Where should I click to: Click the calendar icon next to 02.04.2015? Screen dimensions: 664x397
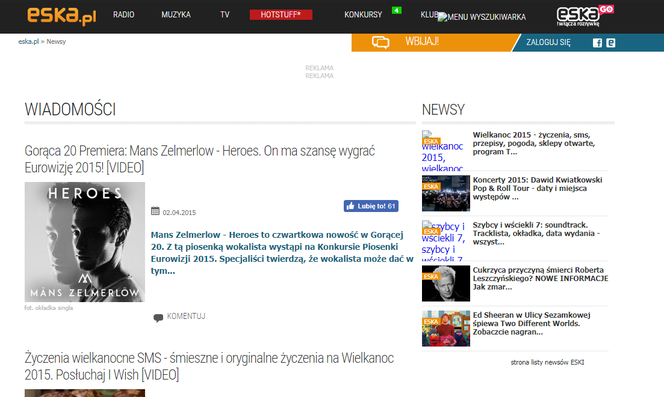click(155, 211)
